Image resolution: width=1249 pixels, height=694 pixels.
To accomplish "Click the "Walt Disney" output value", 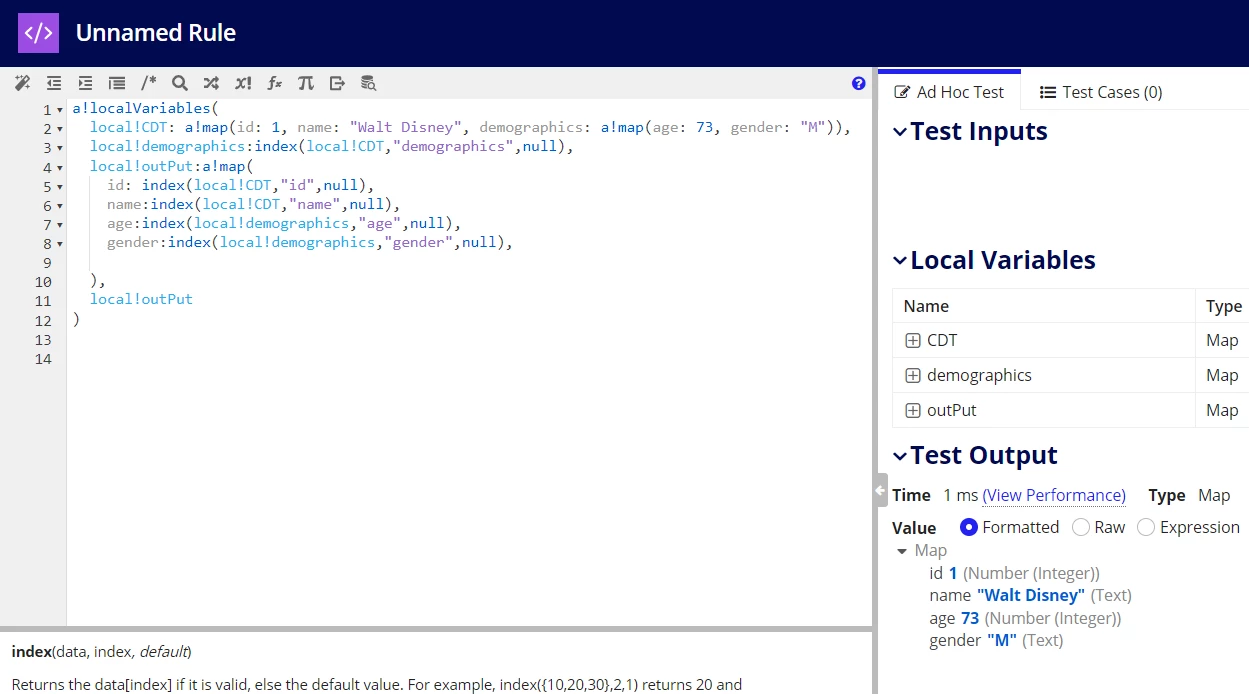I will (1031, 595).
